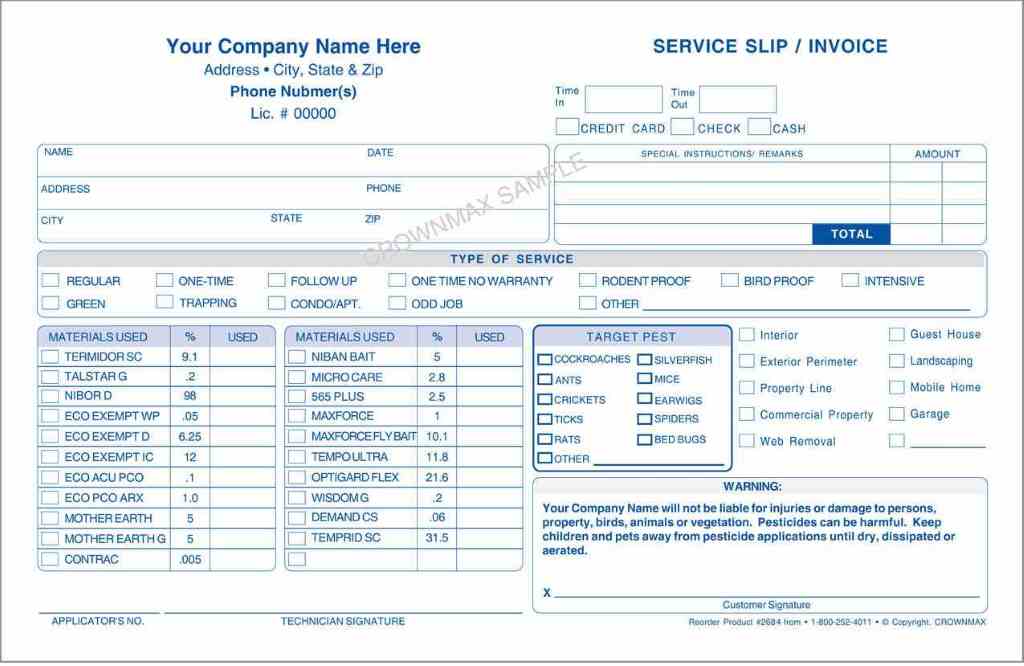Tick the OTHER service type checkbox
This screenshot has height=666, width=1024.
click(x=588, y=303)
